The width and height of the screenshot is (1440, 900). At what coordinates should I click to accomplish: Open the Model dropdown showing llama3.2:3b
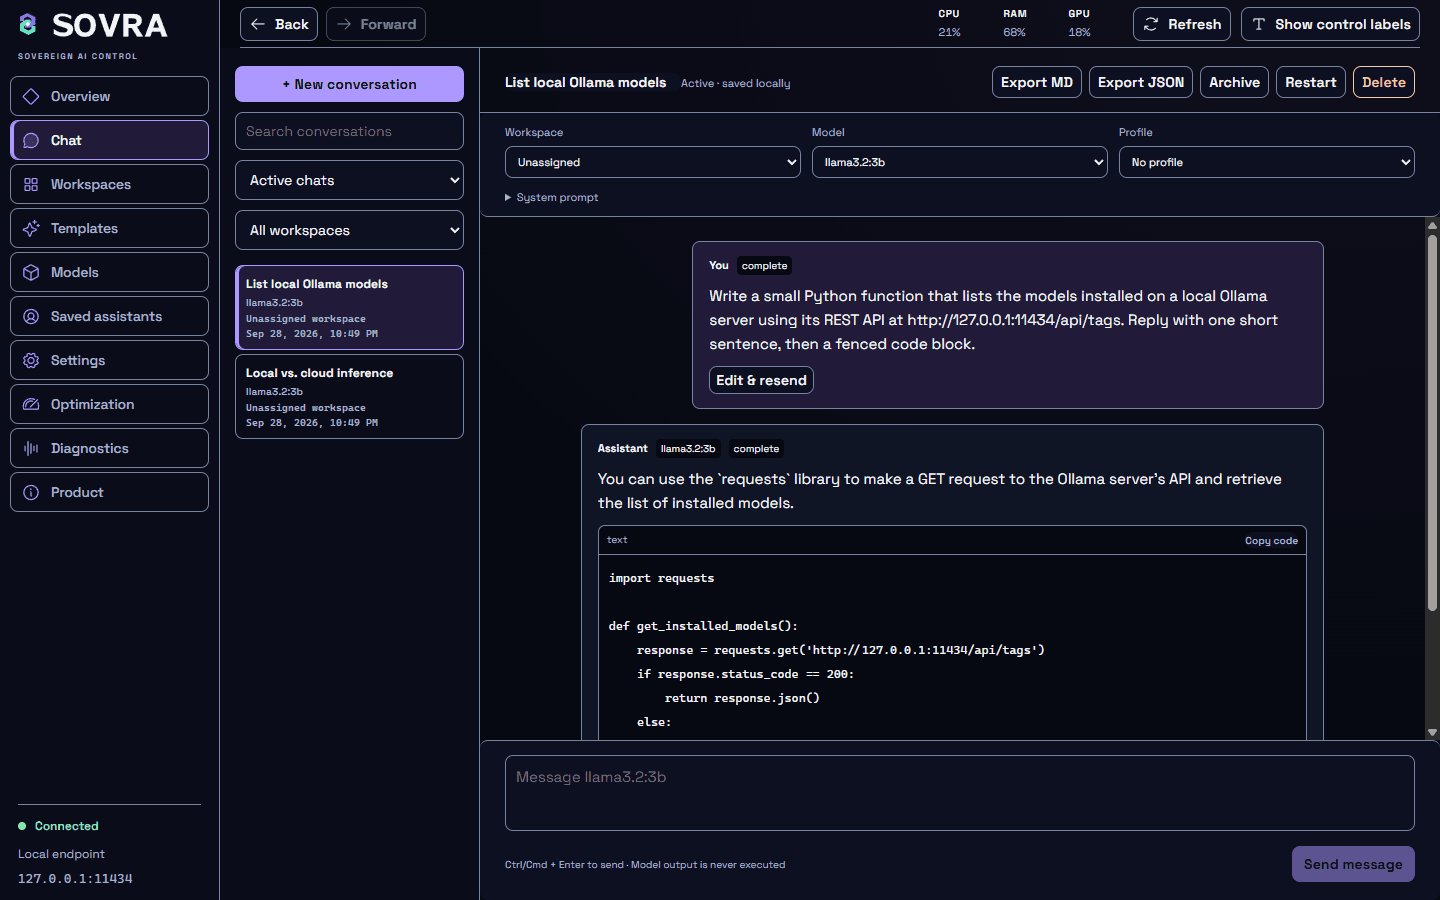(959, 162)
